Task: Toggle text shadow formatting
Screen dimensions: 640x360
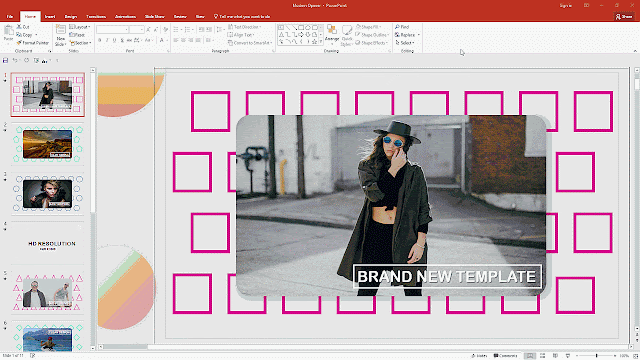Action: point(122,40)
